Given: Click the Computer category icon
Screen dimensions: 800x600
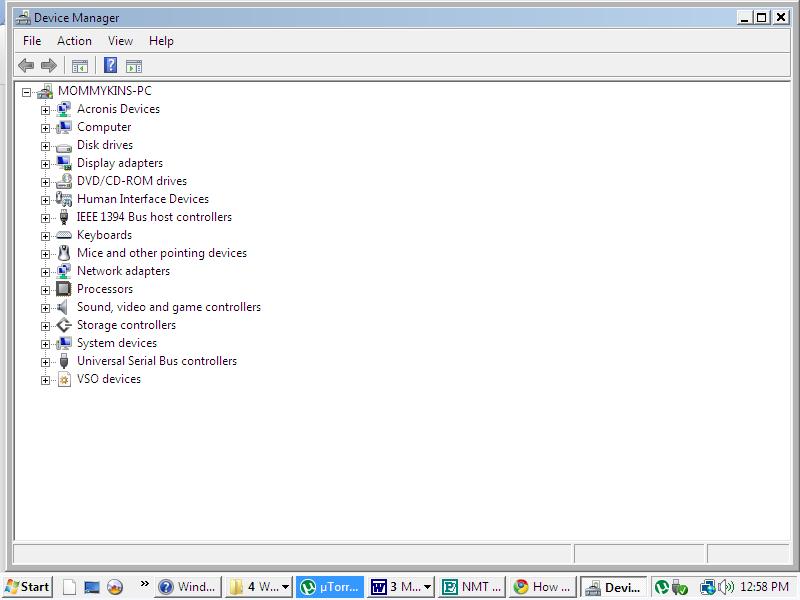Looking at the screenshot, I should click(x=64, y=127).
